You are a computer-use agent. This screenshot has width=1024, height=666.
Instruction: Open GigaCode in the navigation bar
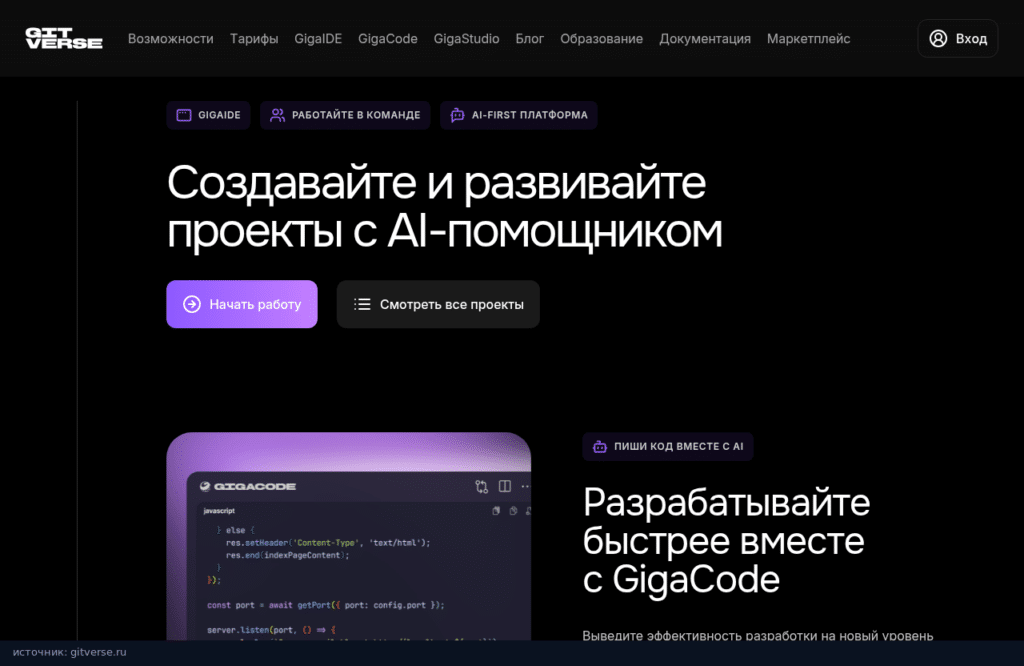point(388,39)
